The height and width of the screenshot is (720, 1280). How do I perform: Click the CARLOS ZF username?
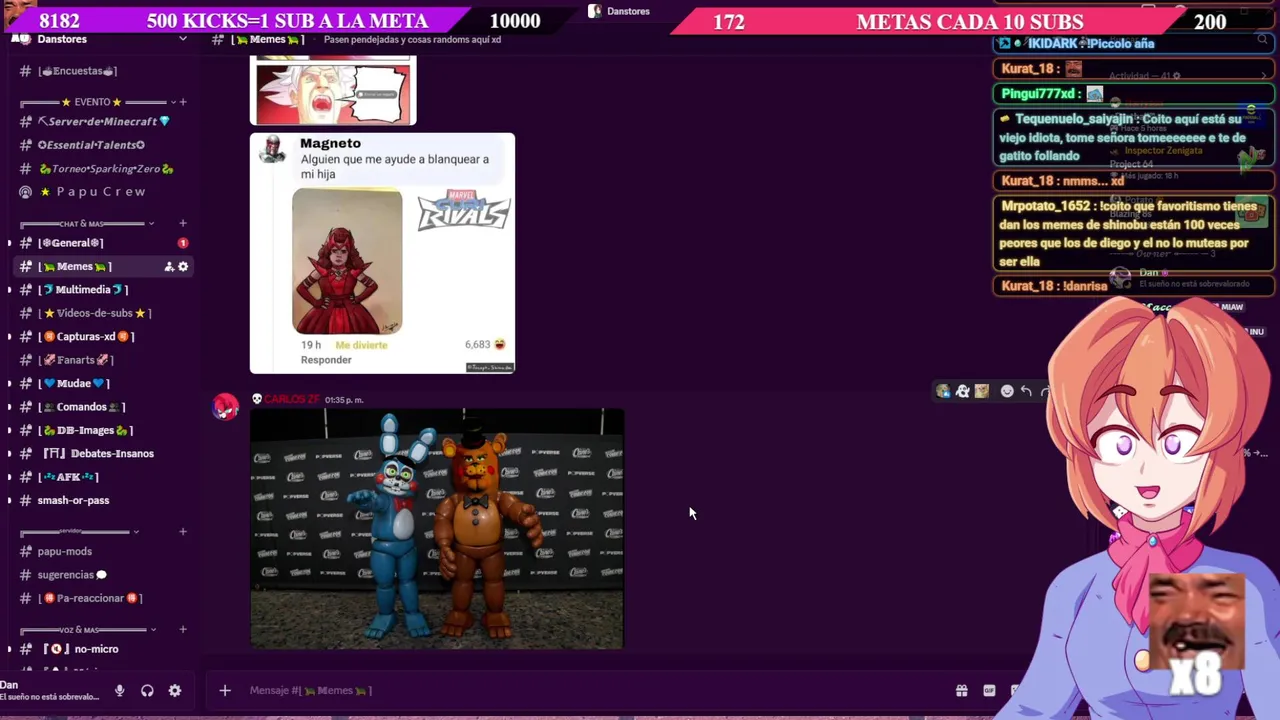[x=292, y=399]
